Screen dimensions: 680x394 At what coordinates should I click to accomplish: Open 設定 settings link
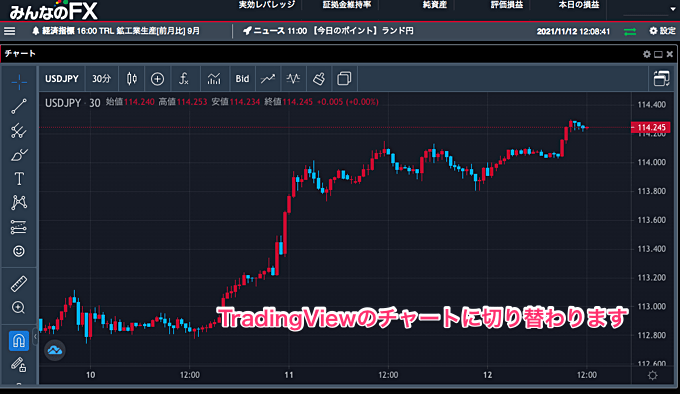[663, 31]
